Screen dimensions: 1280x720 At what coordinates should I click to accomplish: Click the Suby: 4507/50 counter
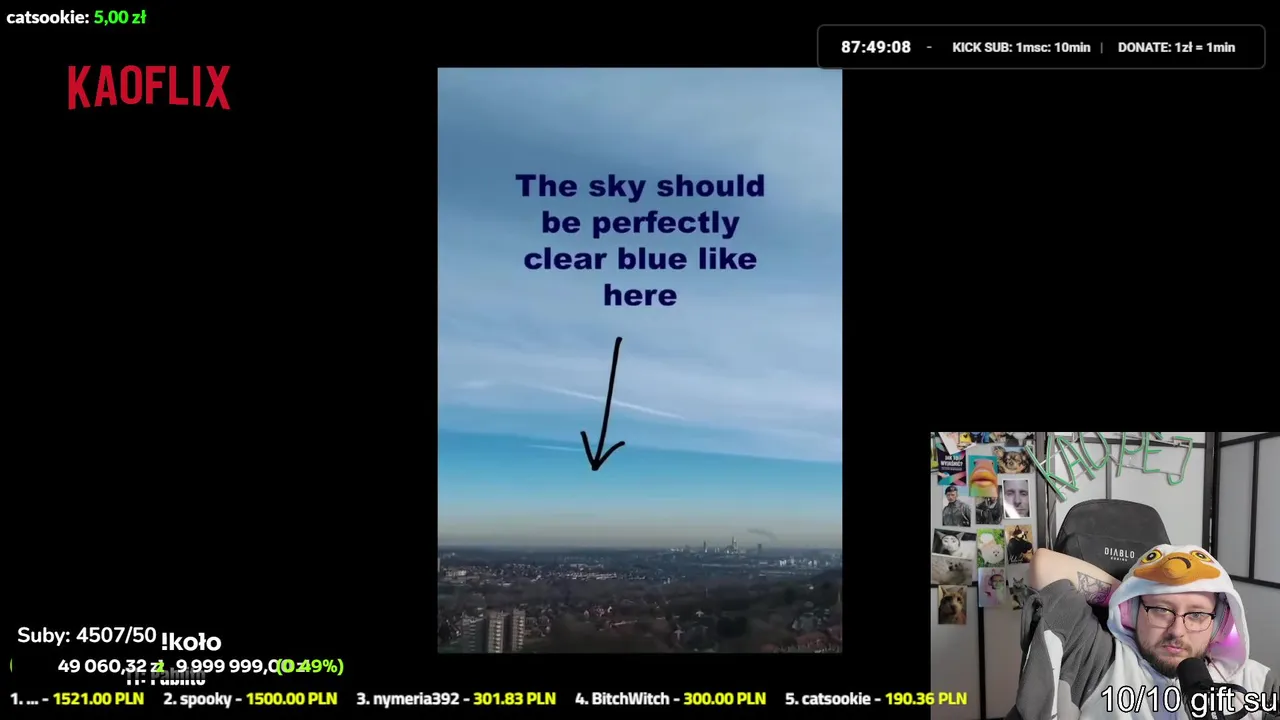tap(87, 636)
